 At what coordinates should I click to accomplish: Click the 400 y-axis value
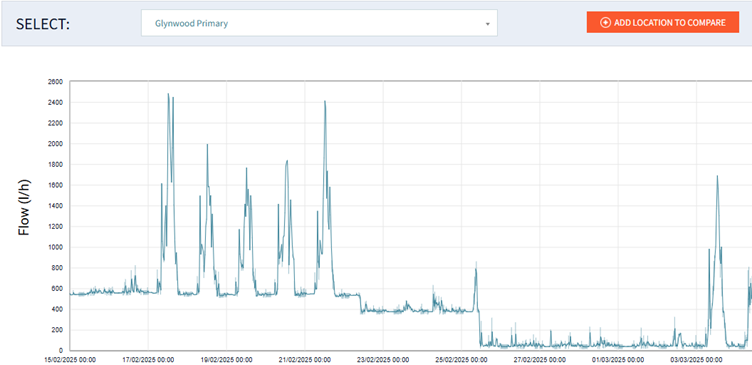(x=57, y=309)
